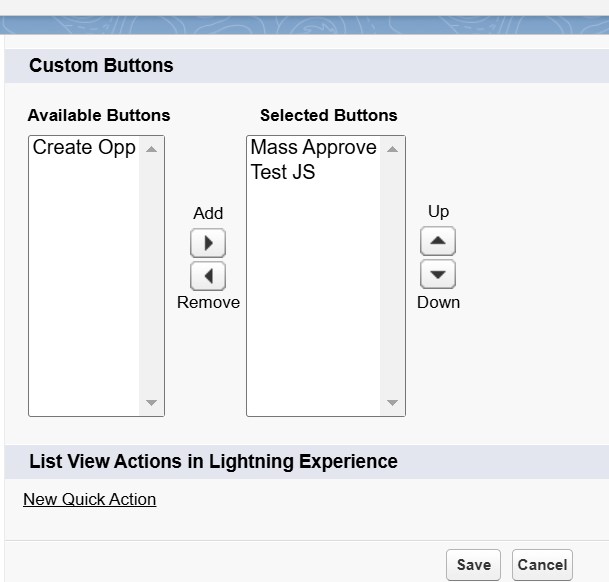Save the custom button layout
The height and width of the screenshot is (582, 609).
(x=473, y=565)
